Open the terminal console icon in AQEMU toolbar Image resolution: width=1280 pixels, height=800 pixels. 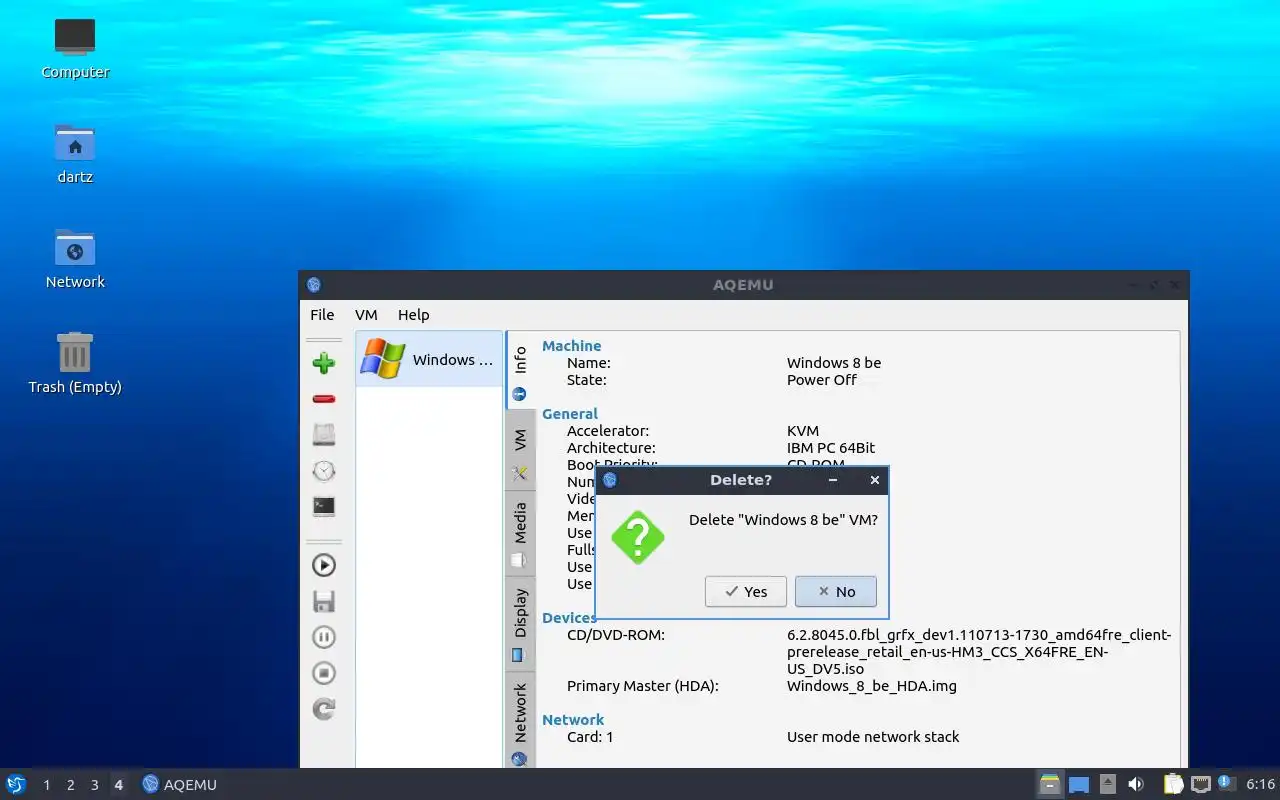tap(323, 507)
